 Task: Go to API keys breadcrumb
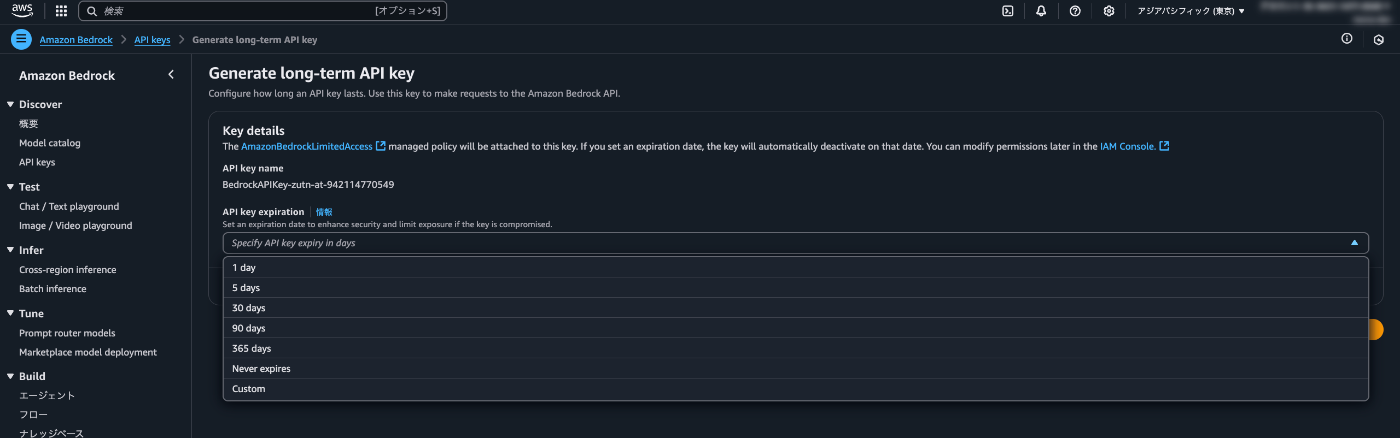point(152,40)
